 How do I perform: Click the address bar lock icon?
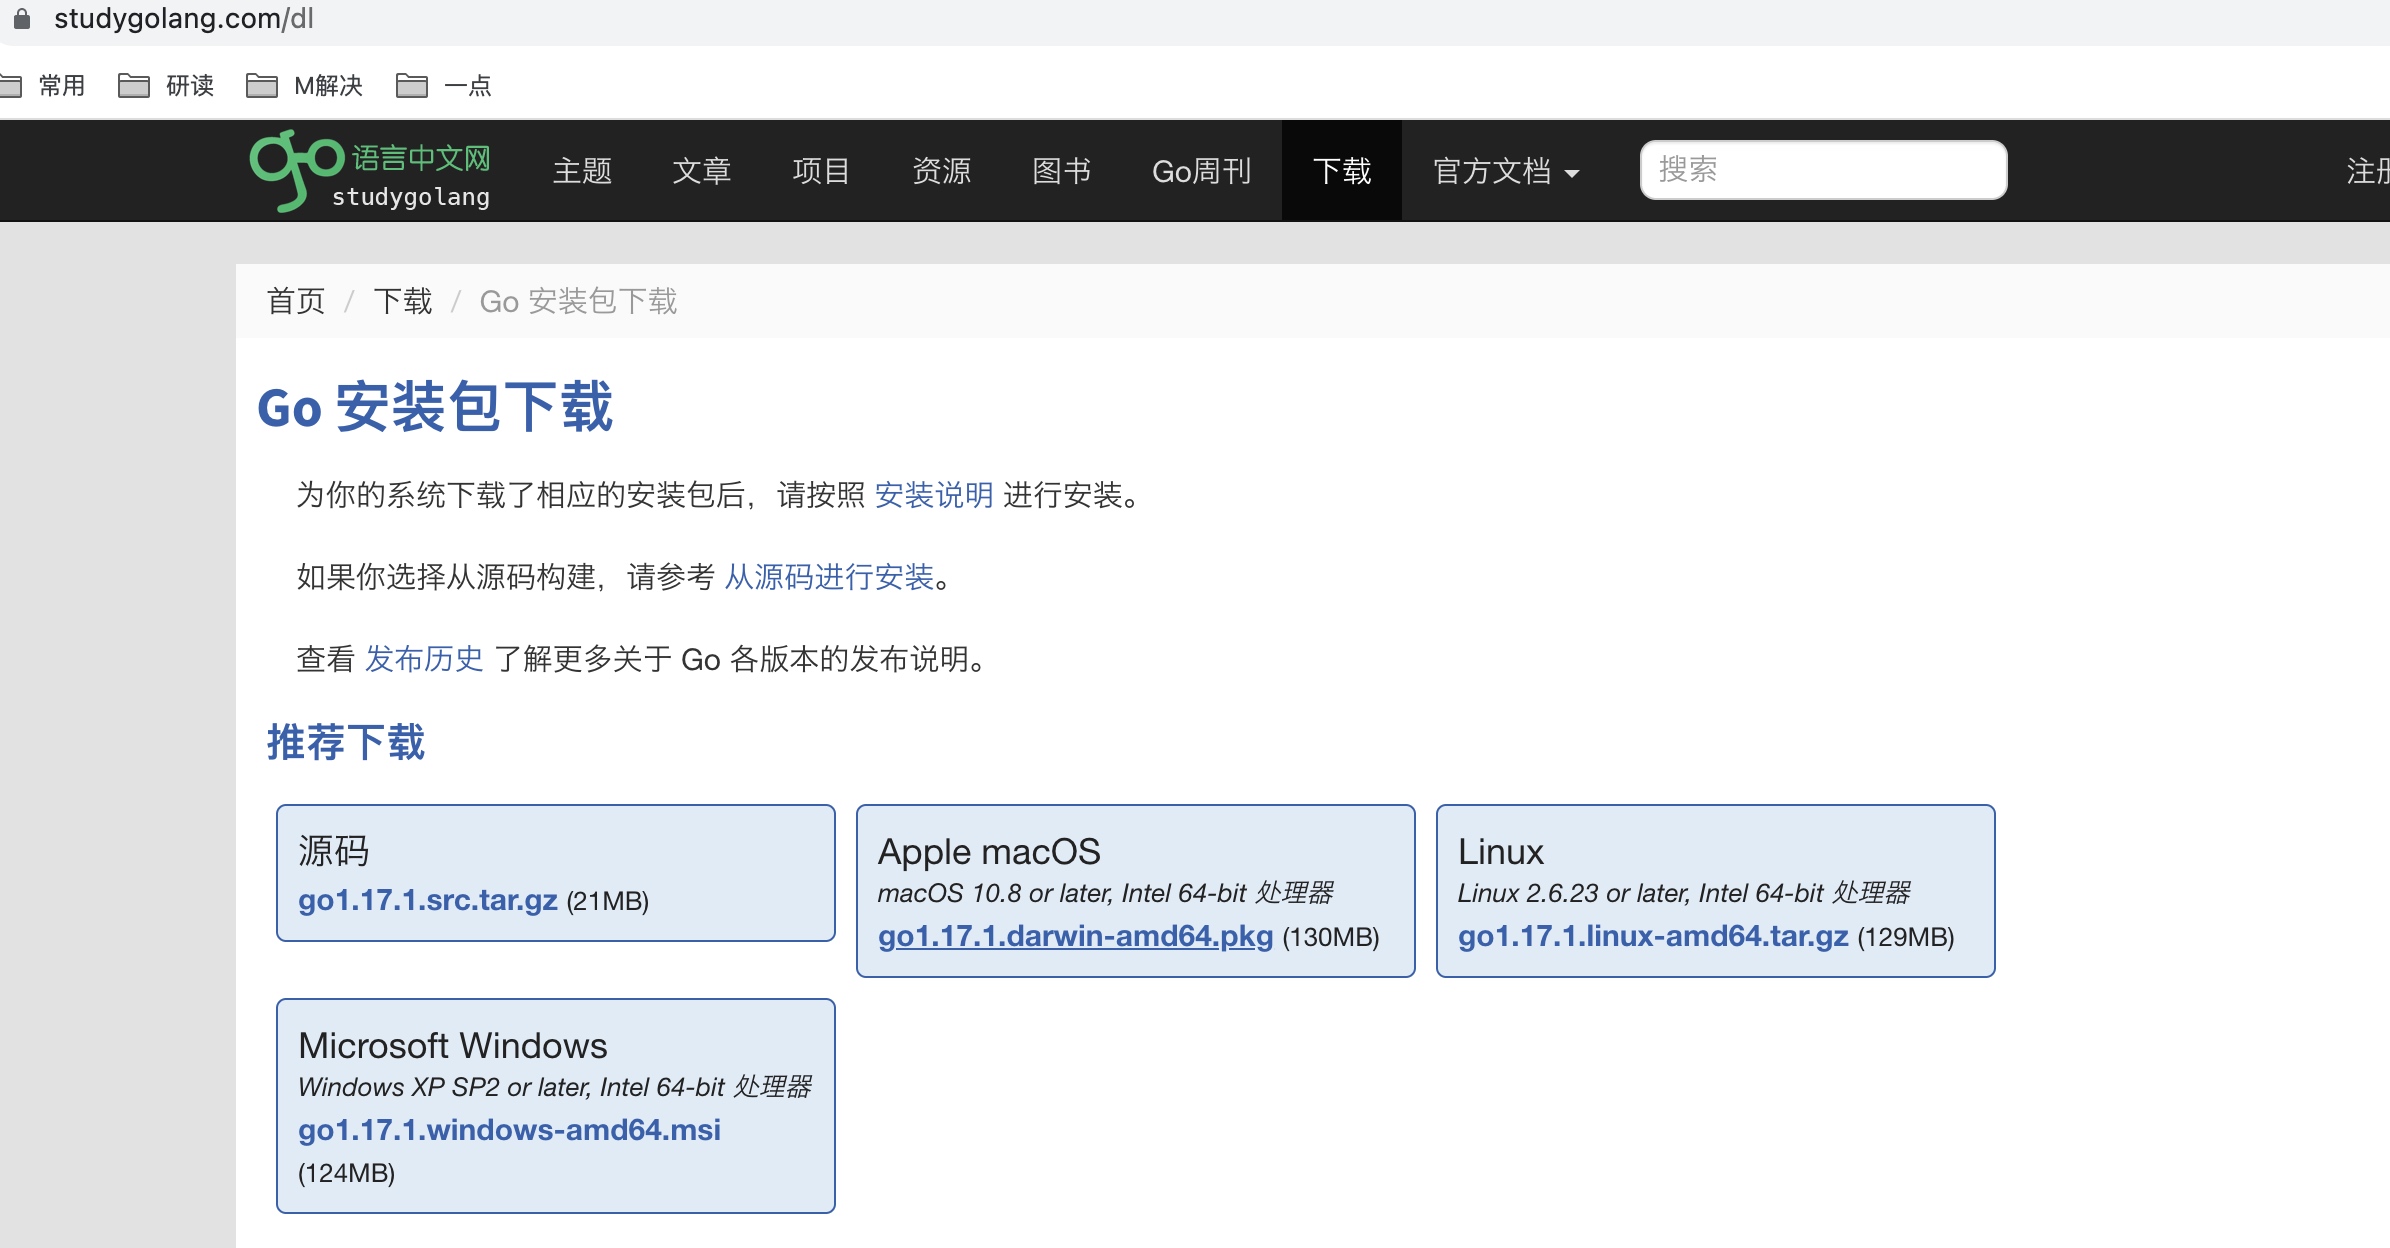(21, 19)
